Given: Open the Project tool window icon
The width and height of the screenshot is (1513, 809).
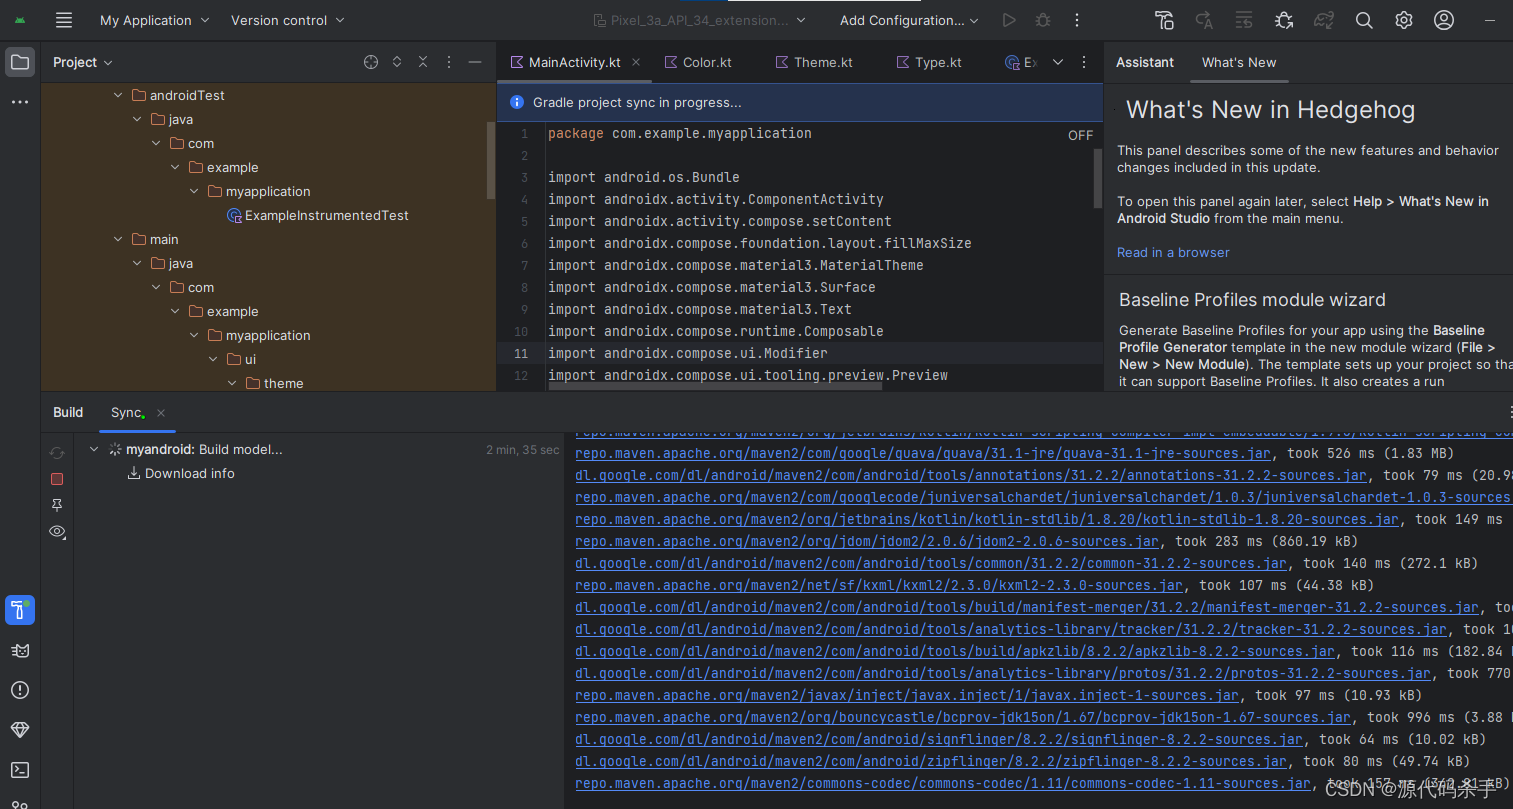Looking at the screenshot, I should point(20,62).
